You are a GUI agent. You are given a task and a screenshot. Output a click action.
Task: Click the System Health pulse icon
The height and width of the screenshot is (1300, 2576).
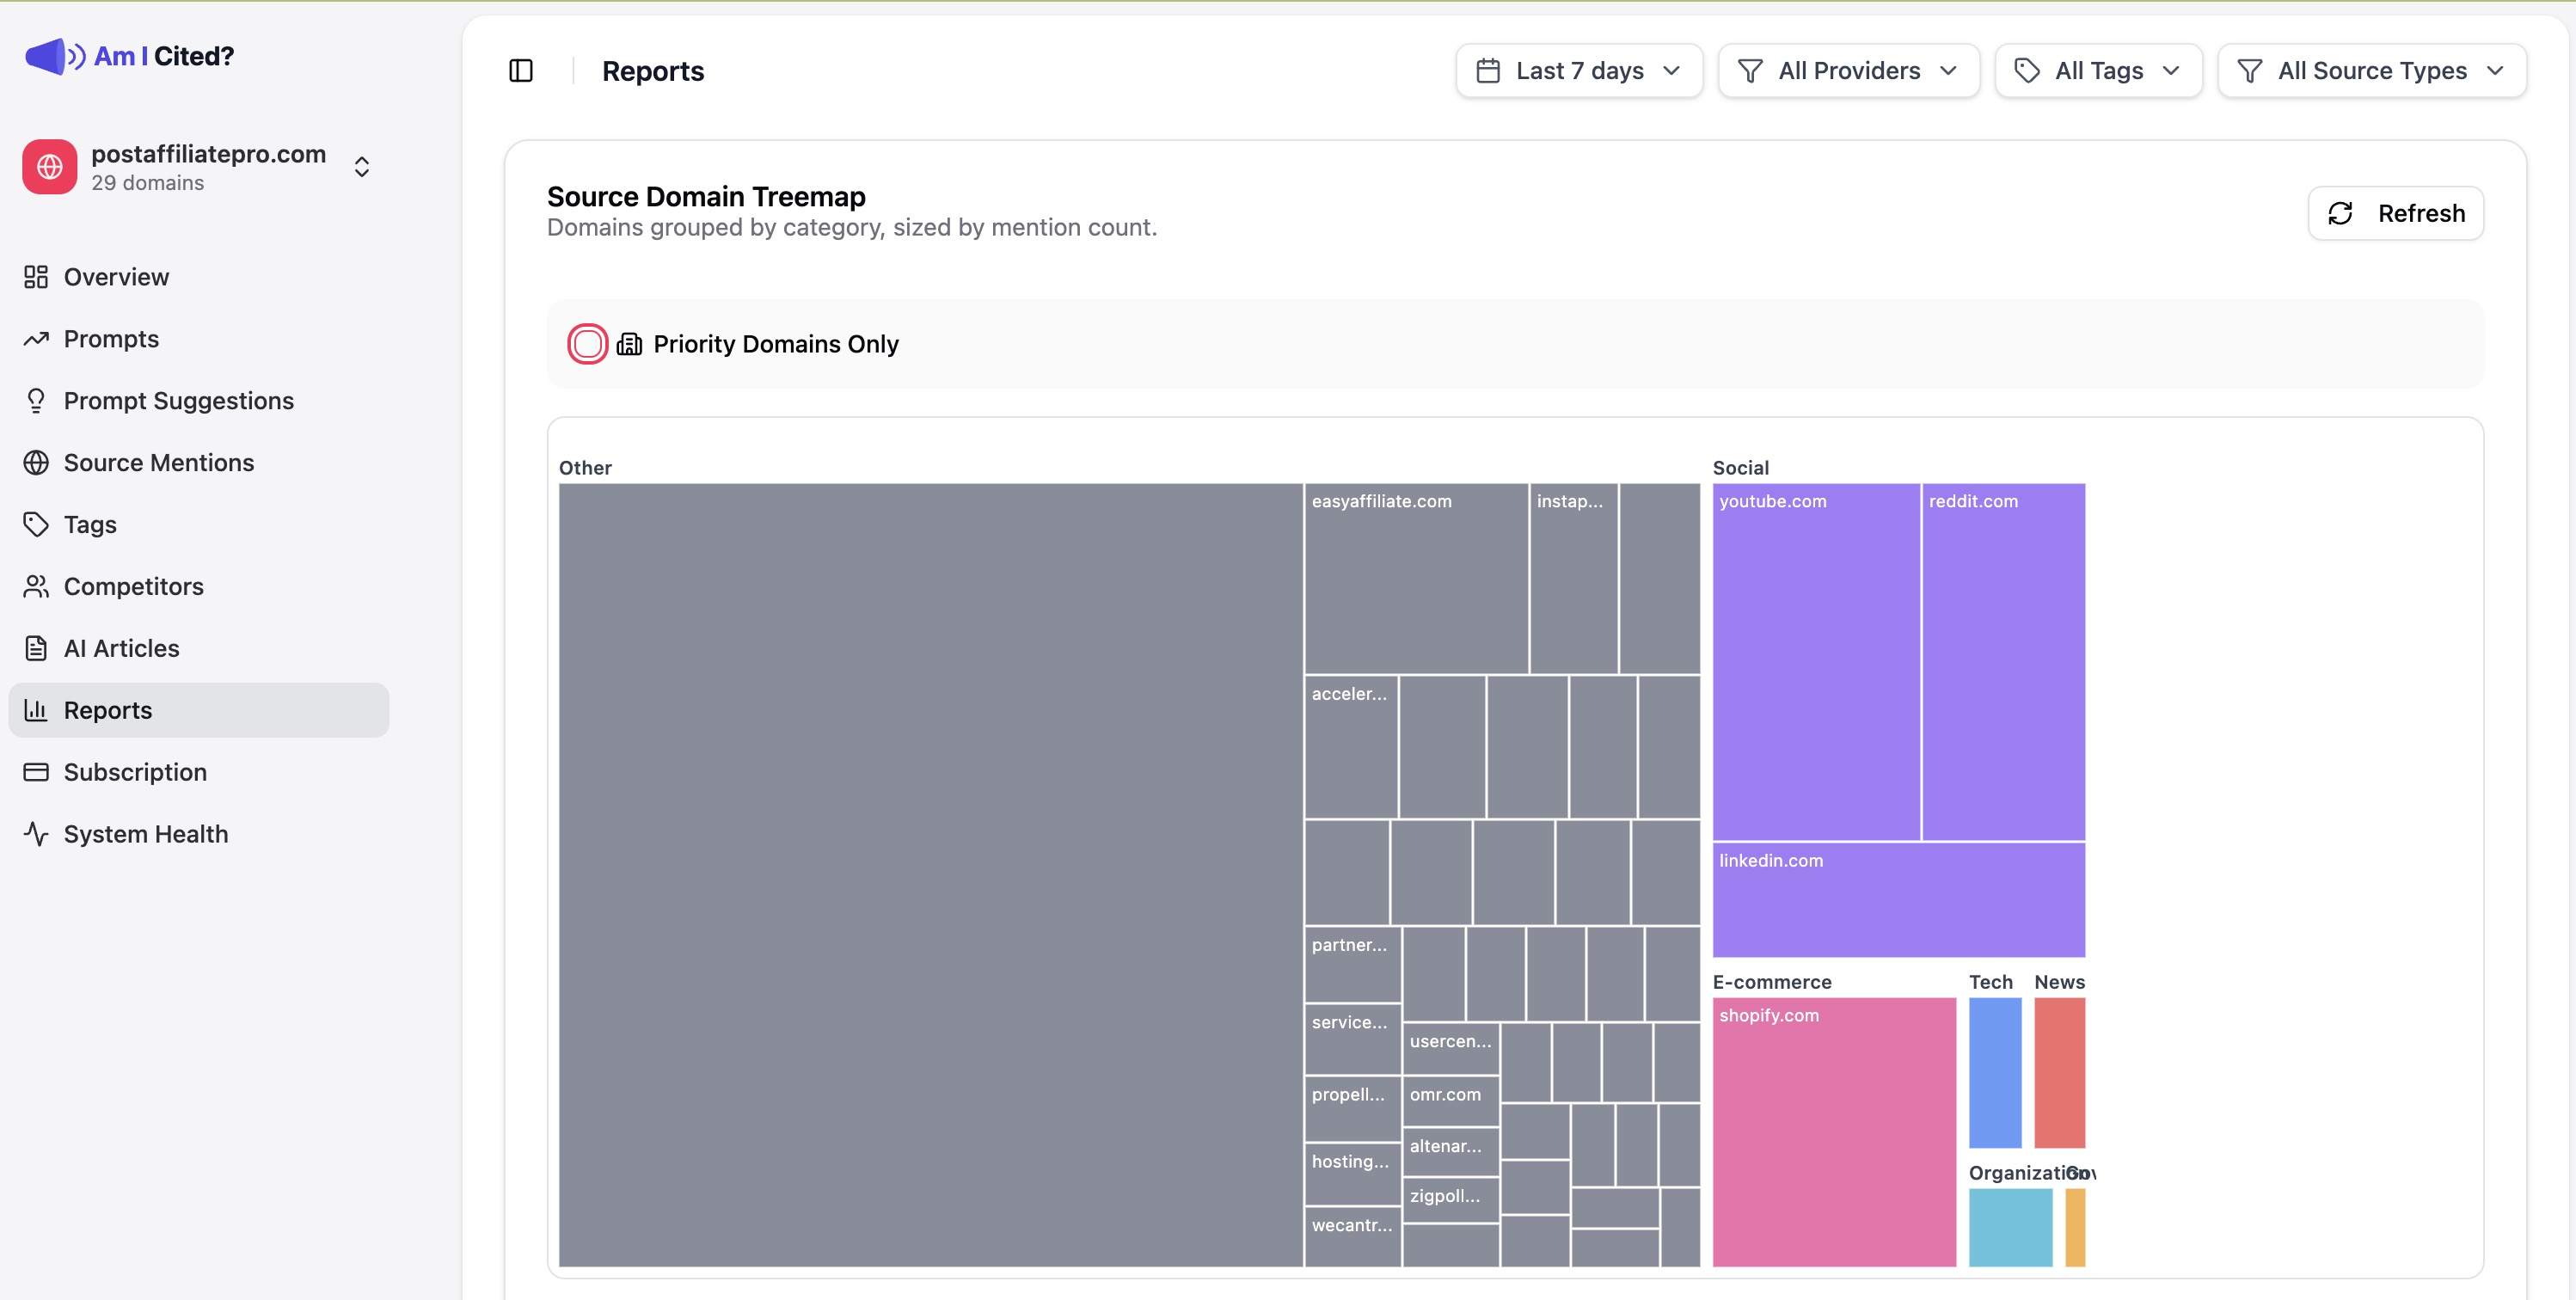[x=36, y=834]
